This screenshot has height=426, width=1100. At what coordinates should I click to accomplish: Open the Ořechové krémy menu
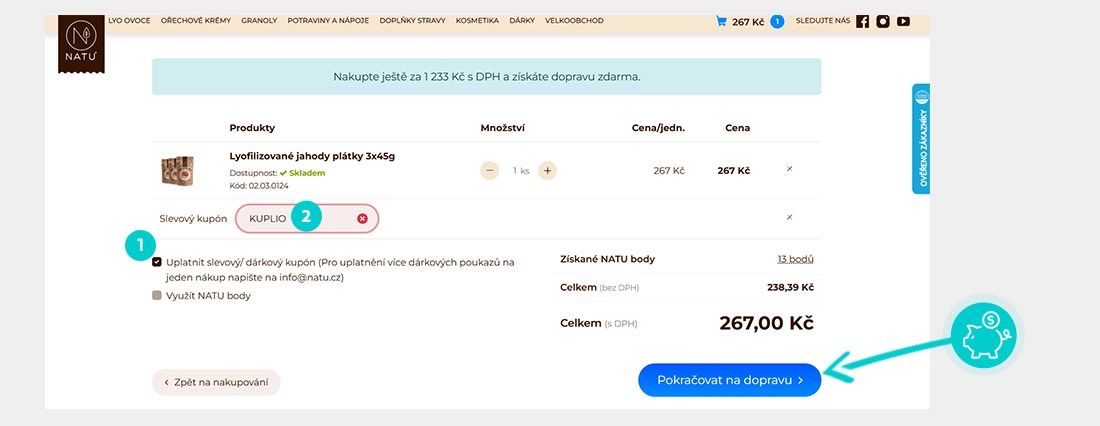click(x=196, y=21)
